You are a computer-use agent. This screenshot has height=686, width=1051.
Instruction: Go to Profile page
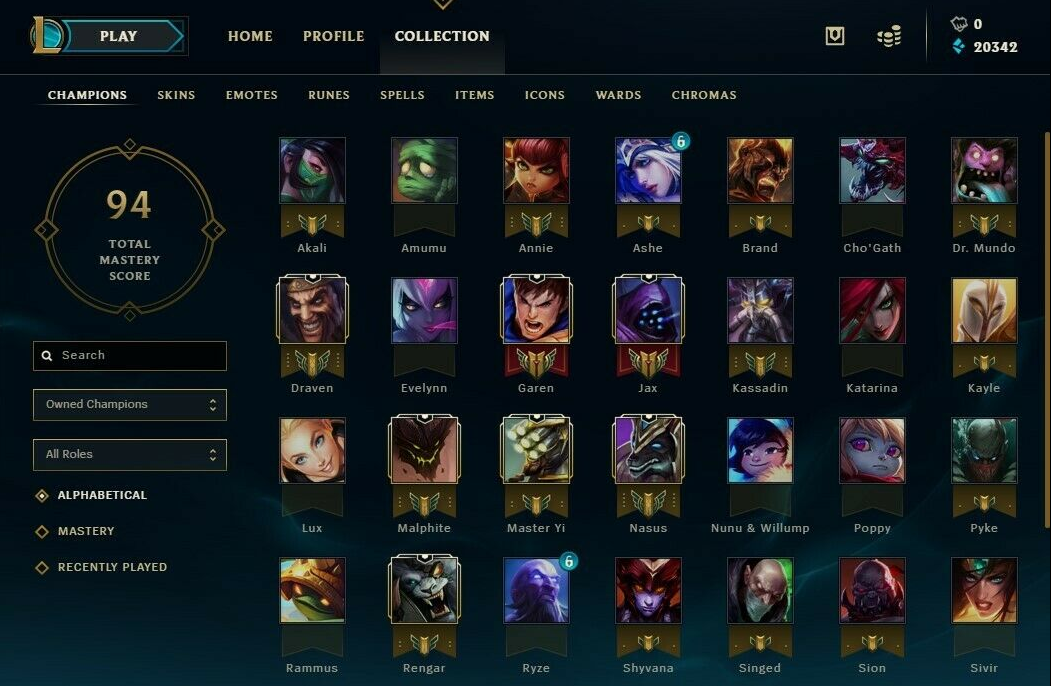pos(333,36)
